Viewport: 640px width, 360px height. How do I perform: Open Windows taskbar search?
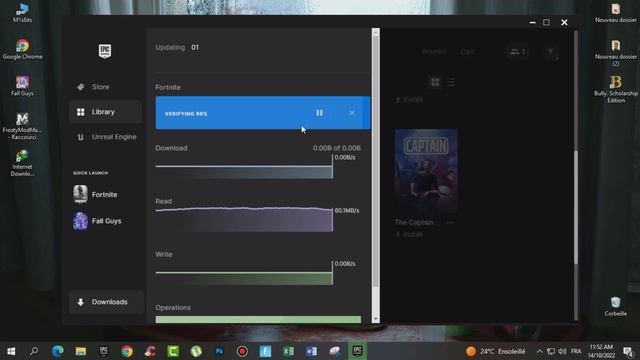click(34, 351)
